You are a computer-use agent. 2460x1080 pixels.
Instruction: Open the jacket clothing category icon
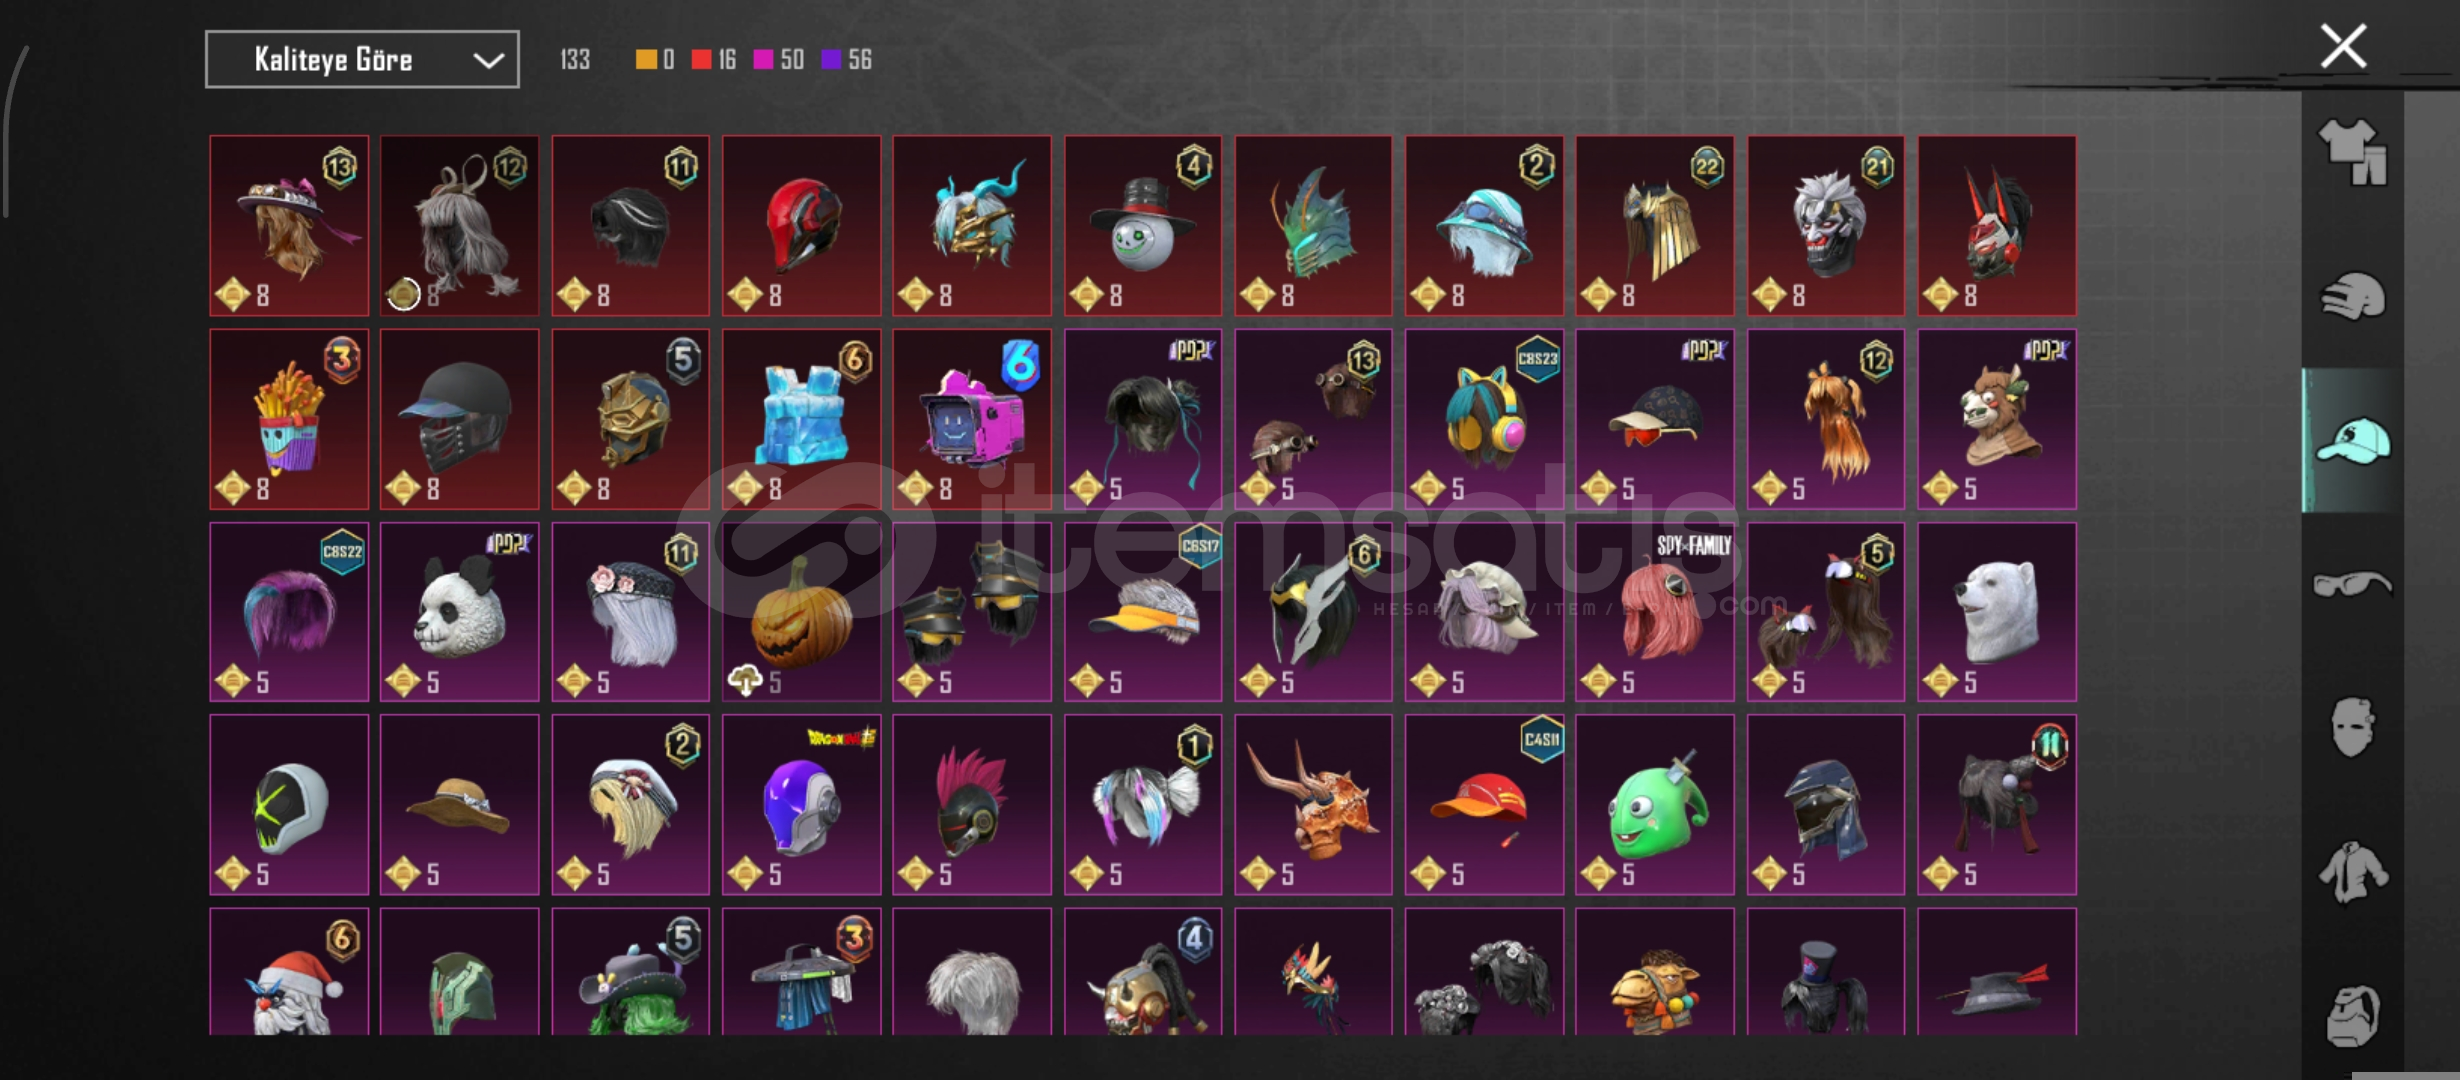pyautogui.click(x=2353, y=871)
